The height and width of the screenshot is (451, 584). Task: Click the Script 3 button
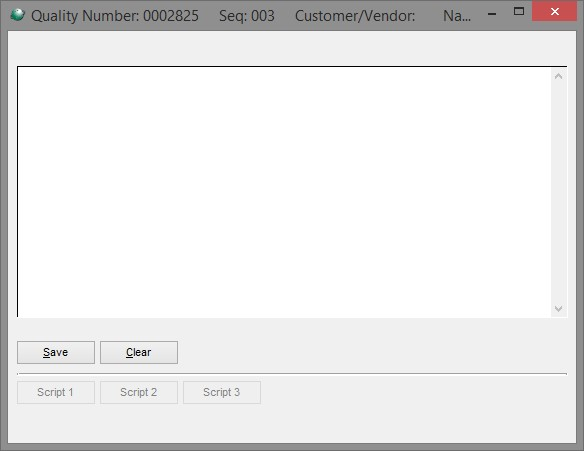(222, 392)
